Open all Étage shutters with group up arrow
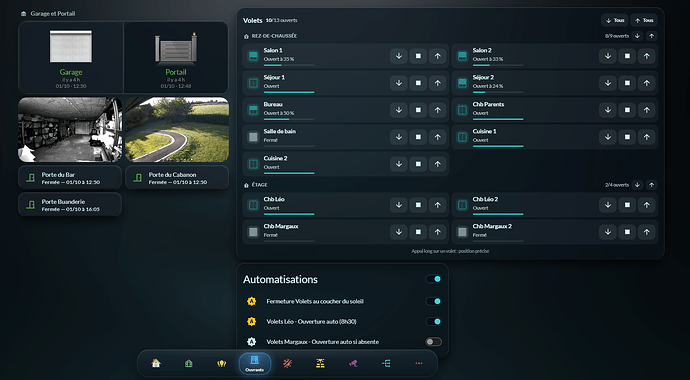Image resolution: width=690 pixels, height=380 pixels. click(x=652, y=185)
